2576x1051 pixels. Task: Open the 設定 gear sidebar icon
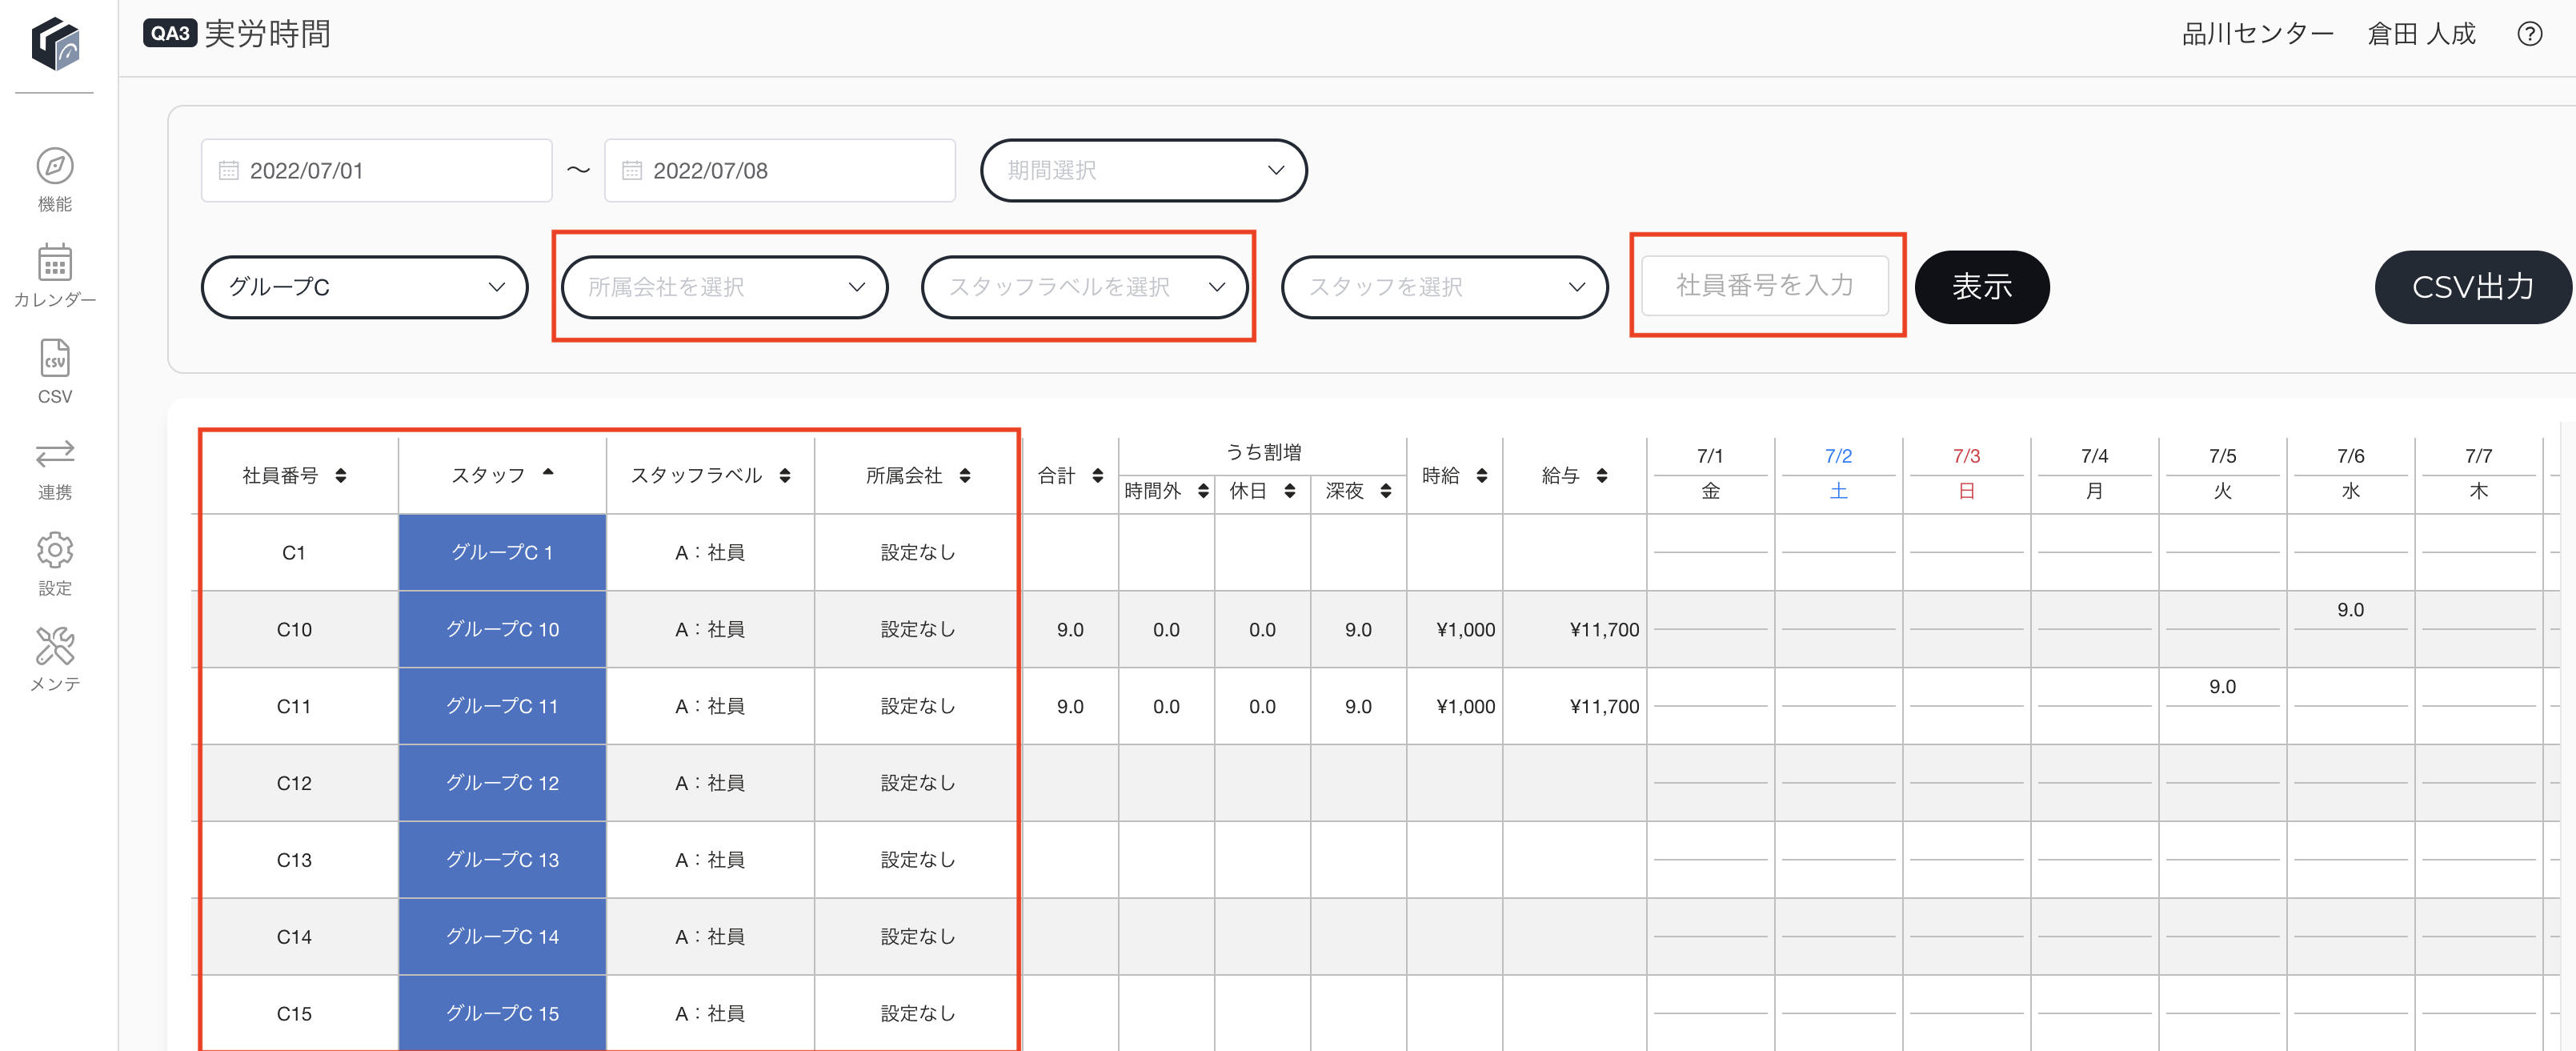(x=55, y=550)
